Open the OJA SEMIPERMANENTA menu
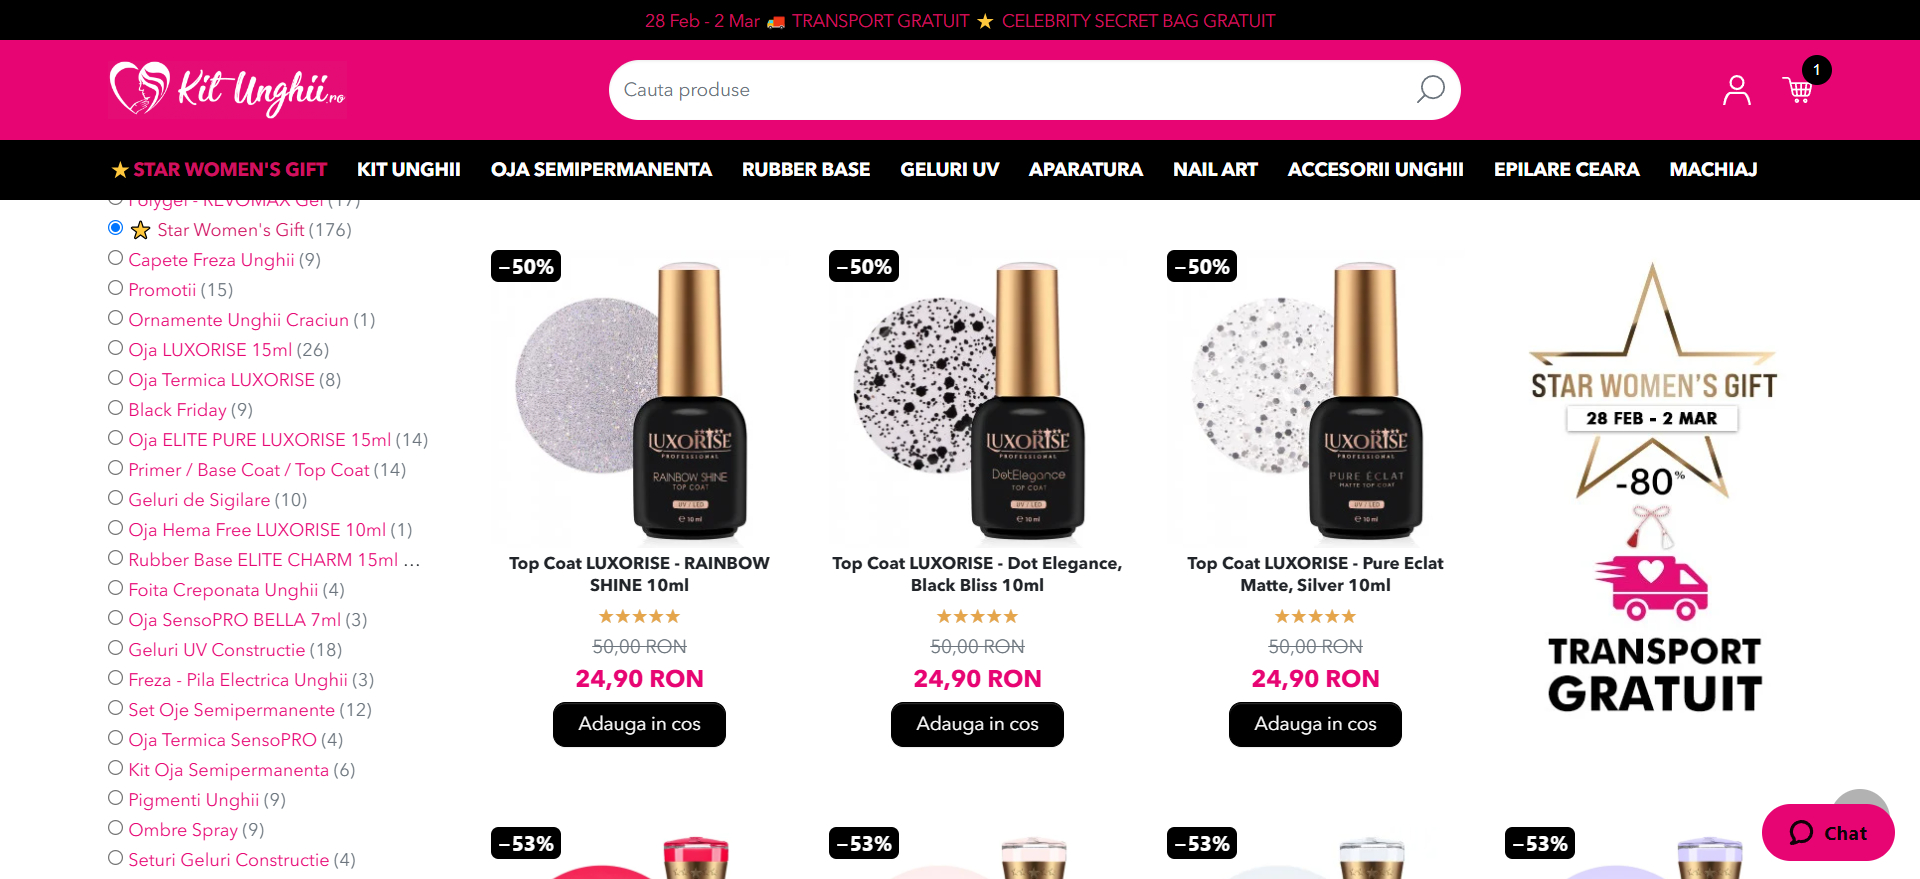The width and height of the screenshot is (1920, 879). point(601,170)
